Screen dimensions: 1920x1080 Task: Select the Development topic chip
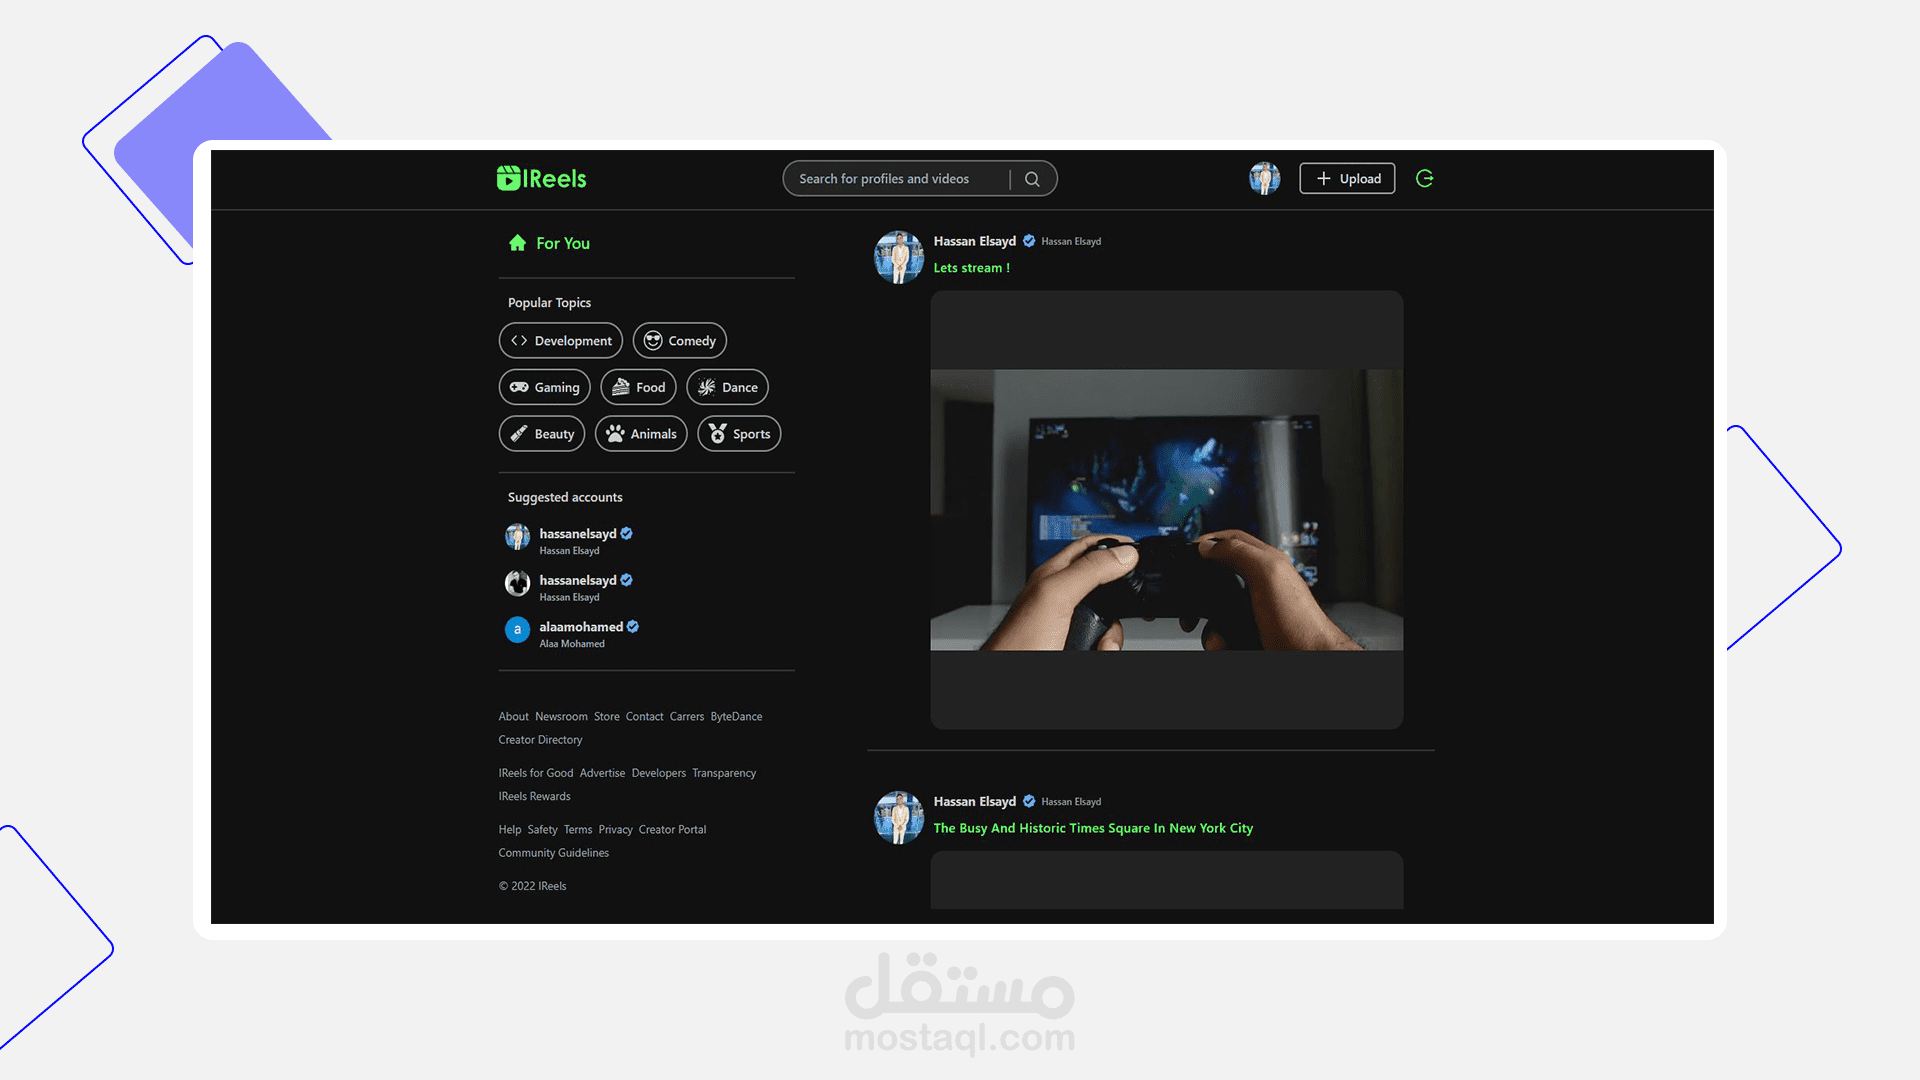(x=561, y=341)
